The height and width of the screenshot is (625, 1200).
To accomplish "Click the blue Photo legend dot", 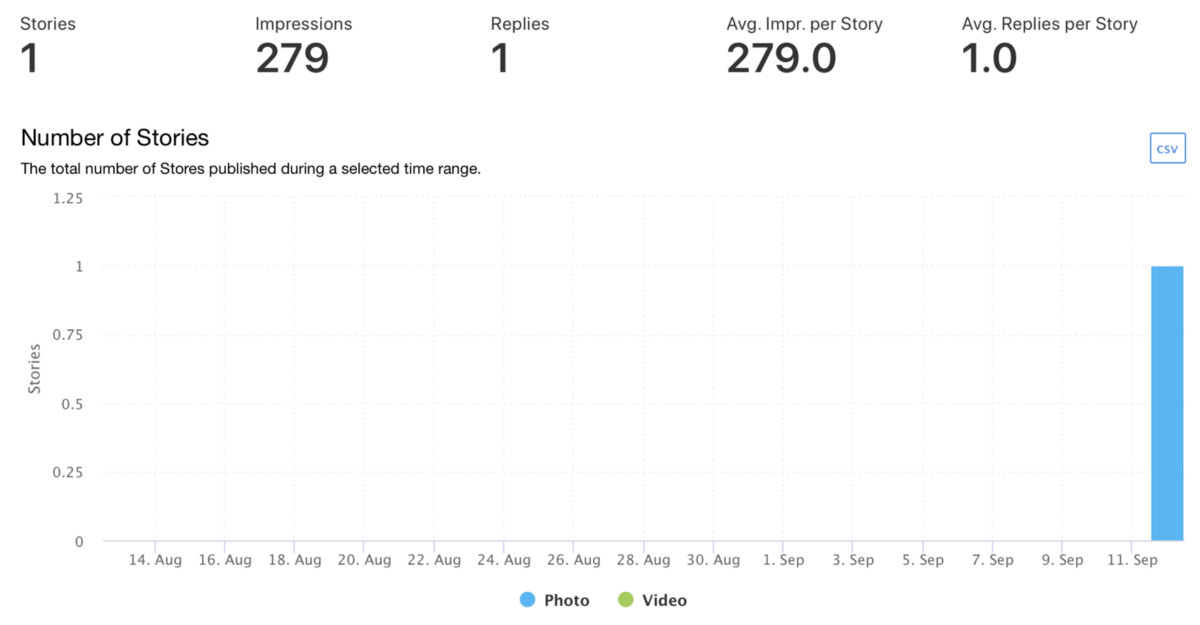I will point(528,600).
